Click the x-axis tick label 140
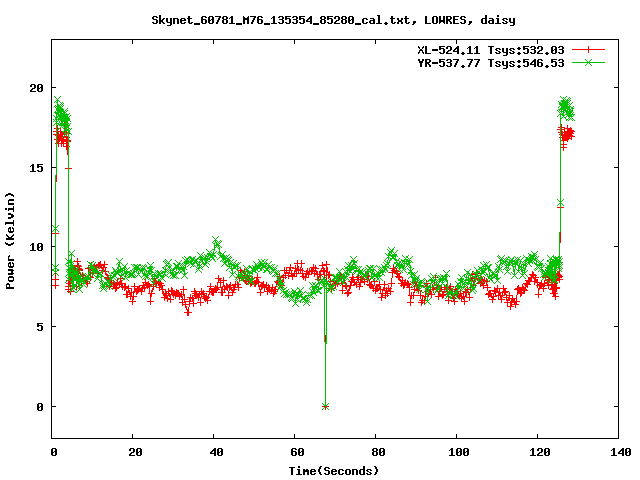This screenshot has width=640, height=480. point(620,452)
